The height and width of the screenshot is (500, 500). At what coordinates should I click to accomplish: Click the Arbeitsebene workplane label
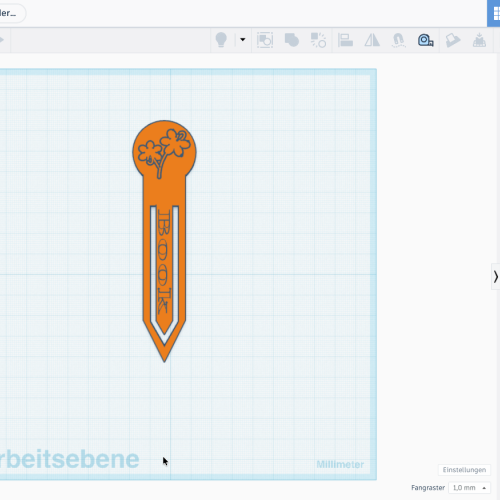(x=69, y=459)
